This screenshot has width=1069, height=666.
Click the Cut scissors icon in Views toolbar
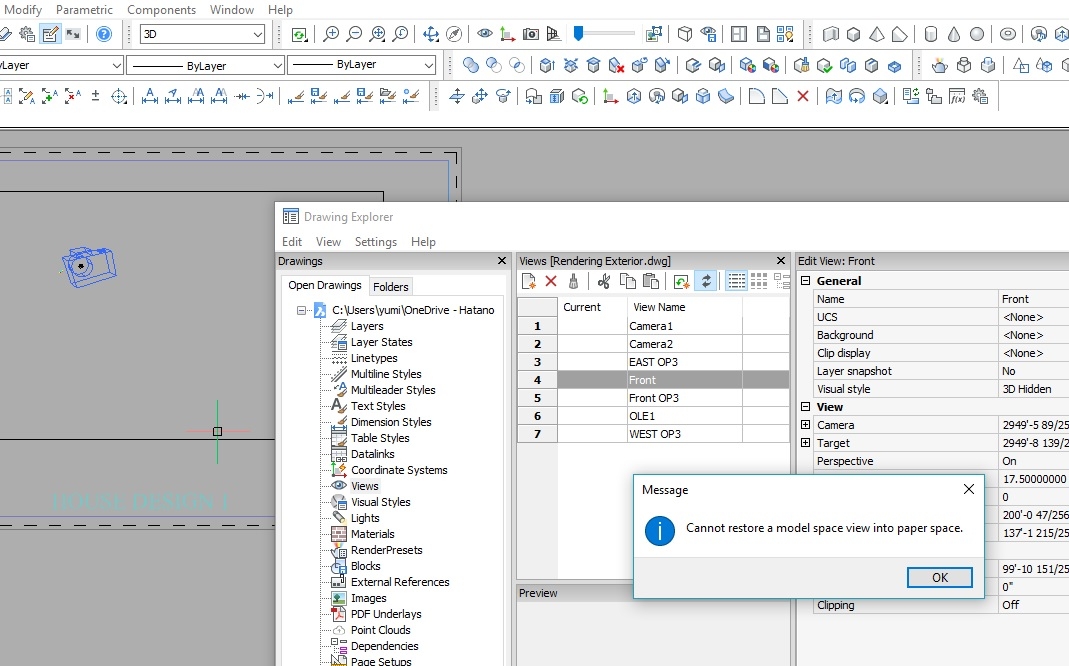pos(603,281)
